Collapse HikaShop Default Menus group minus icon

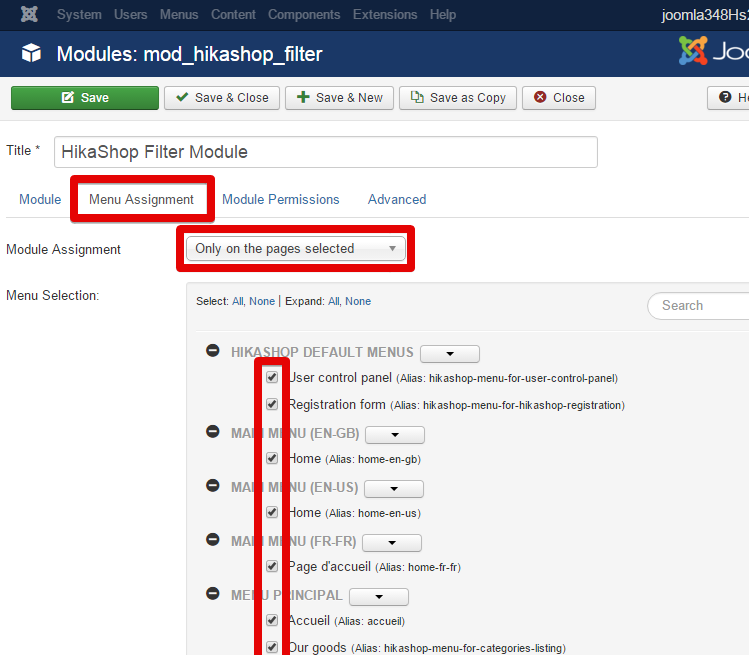pyautogui.click(x=213, y=351)
